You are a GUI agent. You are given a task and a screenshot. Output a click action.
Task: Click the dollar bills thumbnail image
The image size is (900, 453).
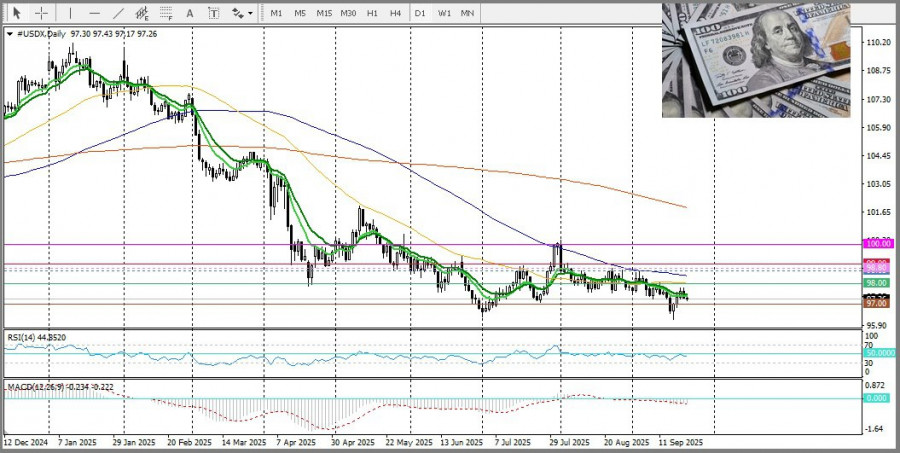point(755,59)
